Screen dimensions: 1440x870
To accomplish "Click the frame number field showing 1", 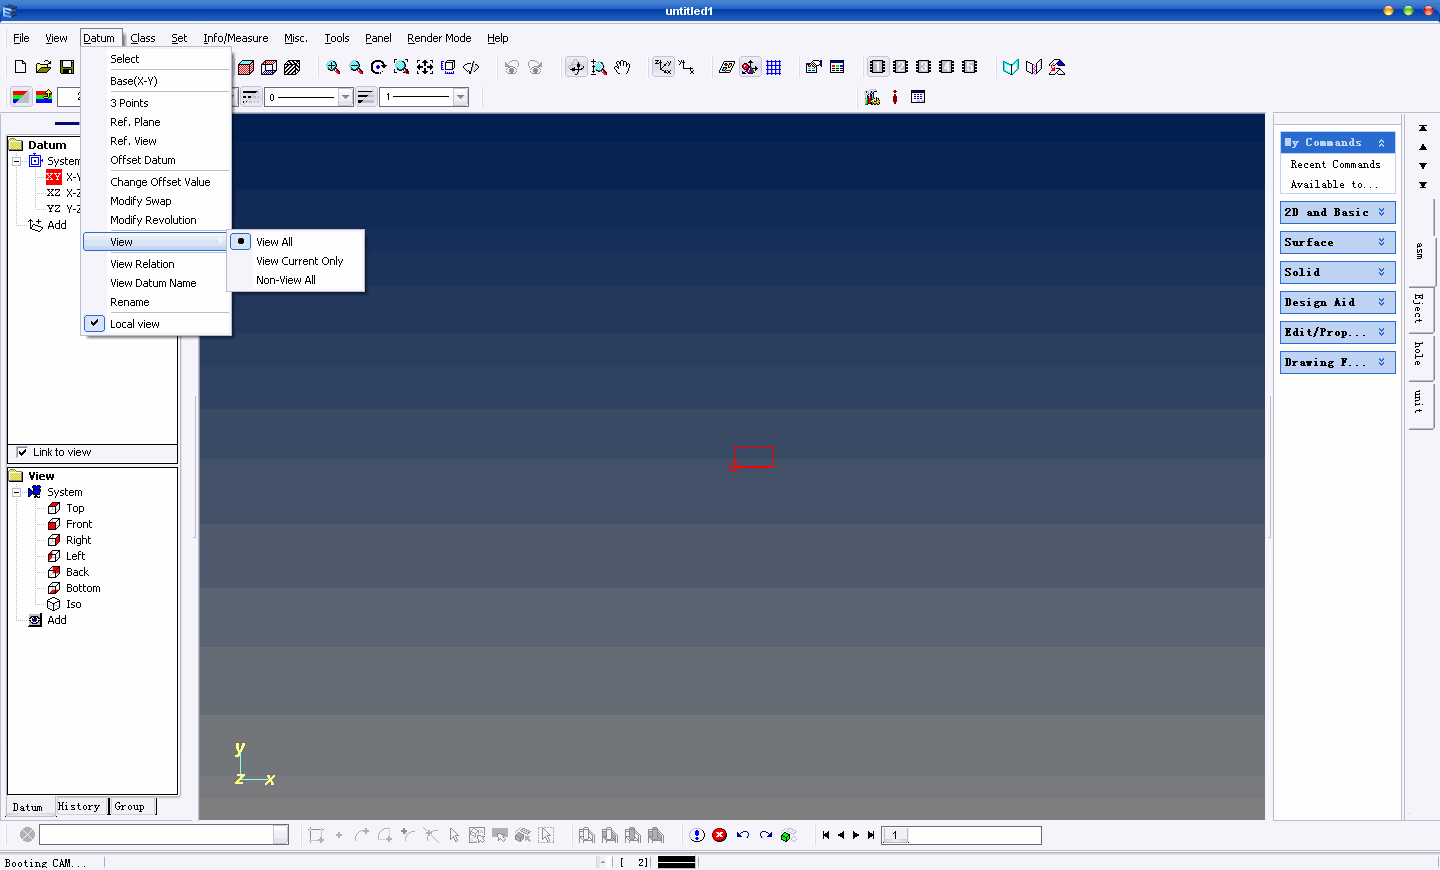I will (x=961, y=835).
